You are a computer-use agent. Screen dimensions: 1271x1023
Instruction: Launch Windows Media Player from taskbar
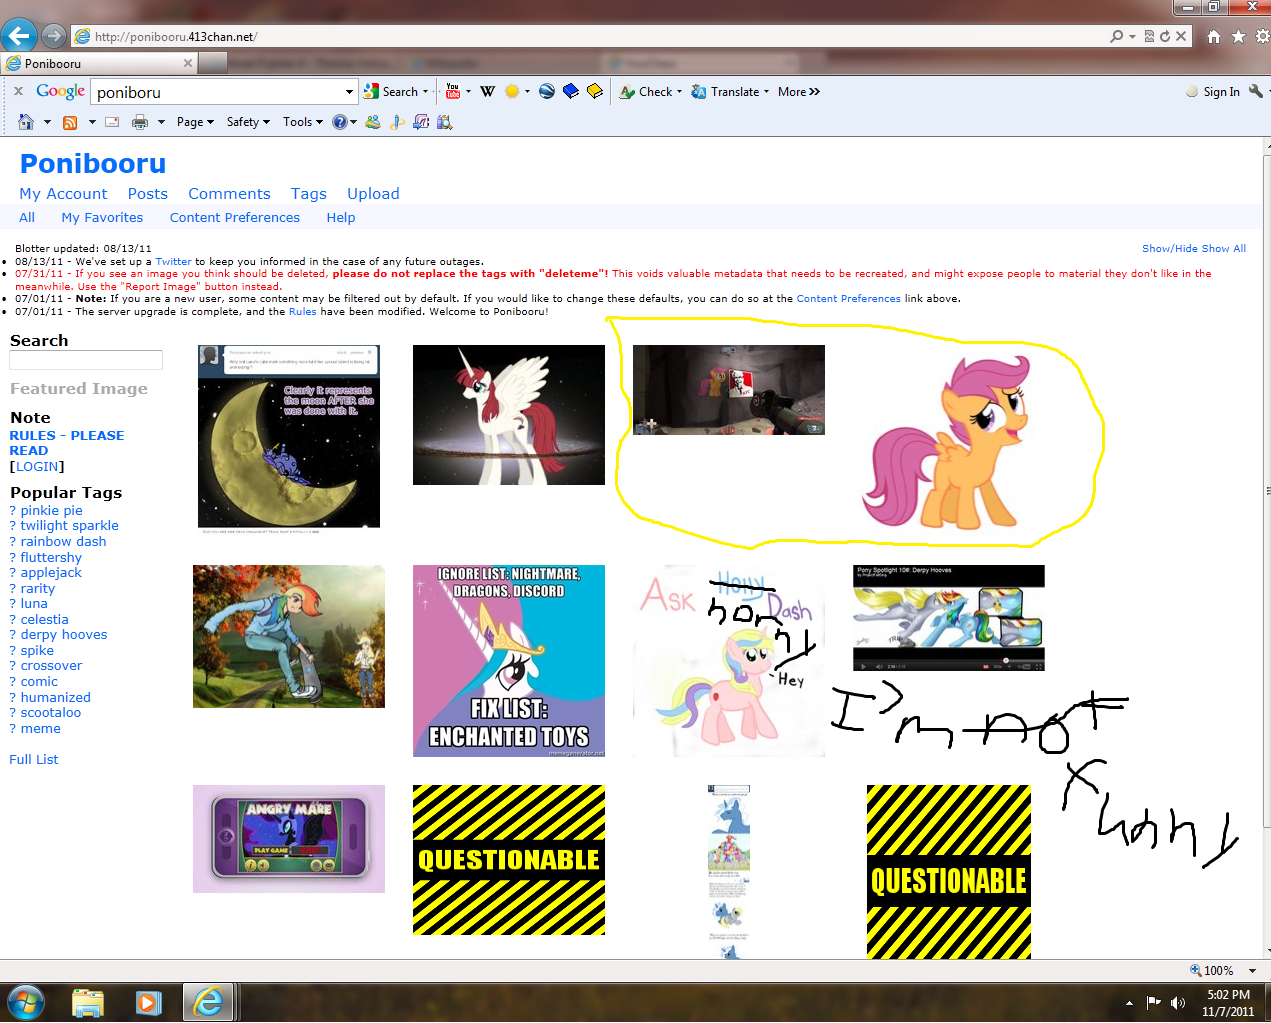148,1002
